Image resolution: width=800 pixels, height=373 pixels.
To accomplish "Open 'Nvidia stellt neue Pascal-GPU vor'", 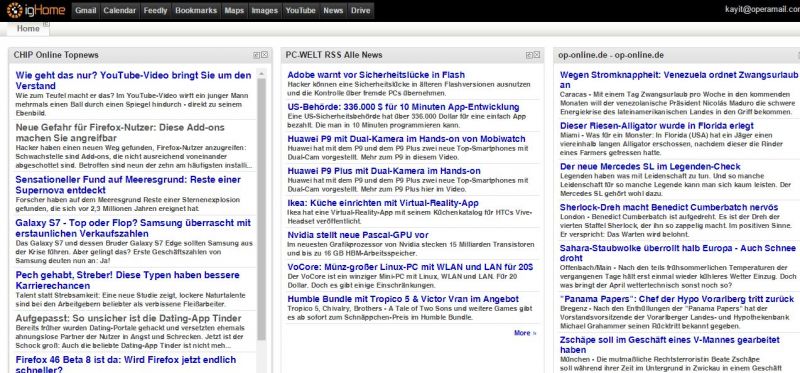I will point(358,235).
